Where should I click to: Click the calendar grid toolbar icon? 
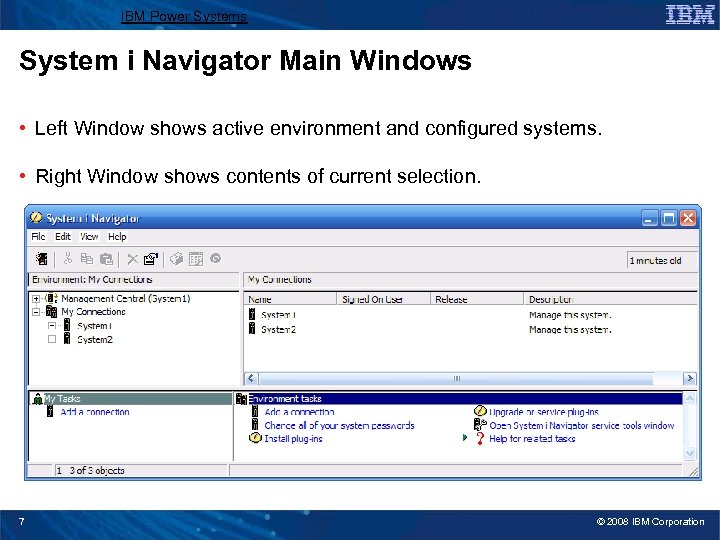(196, 259)
